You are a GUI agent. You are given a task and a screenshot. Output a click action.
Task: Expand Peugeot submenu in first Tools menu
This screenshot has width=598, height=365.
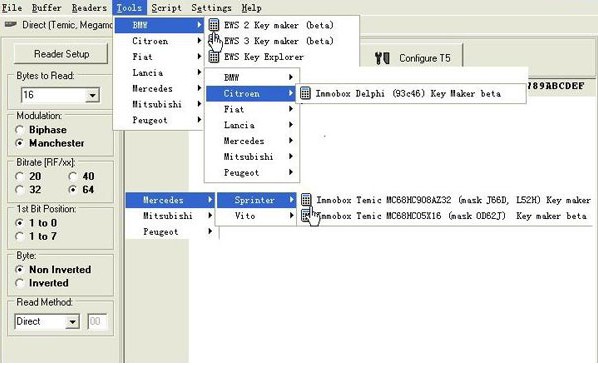click(158, 120)
